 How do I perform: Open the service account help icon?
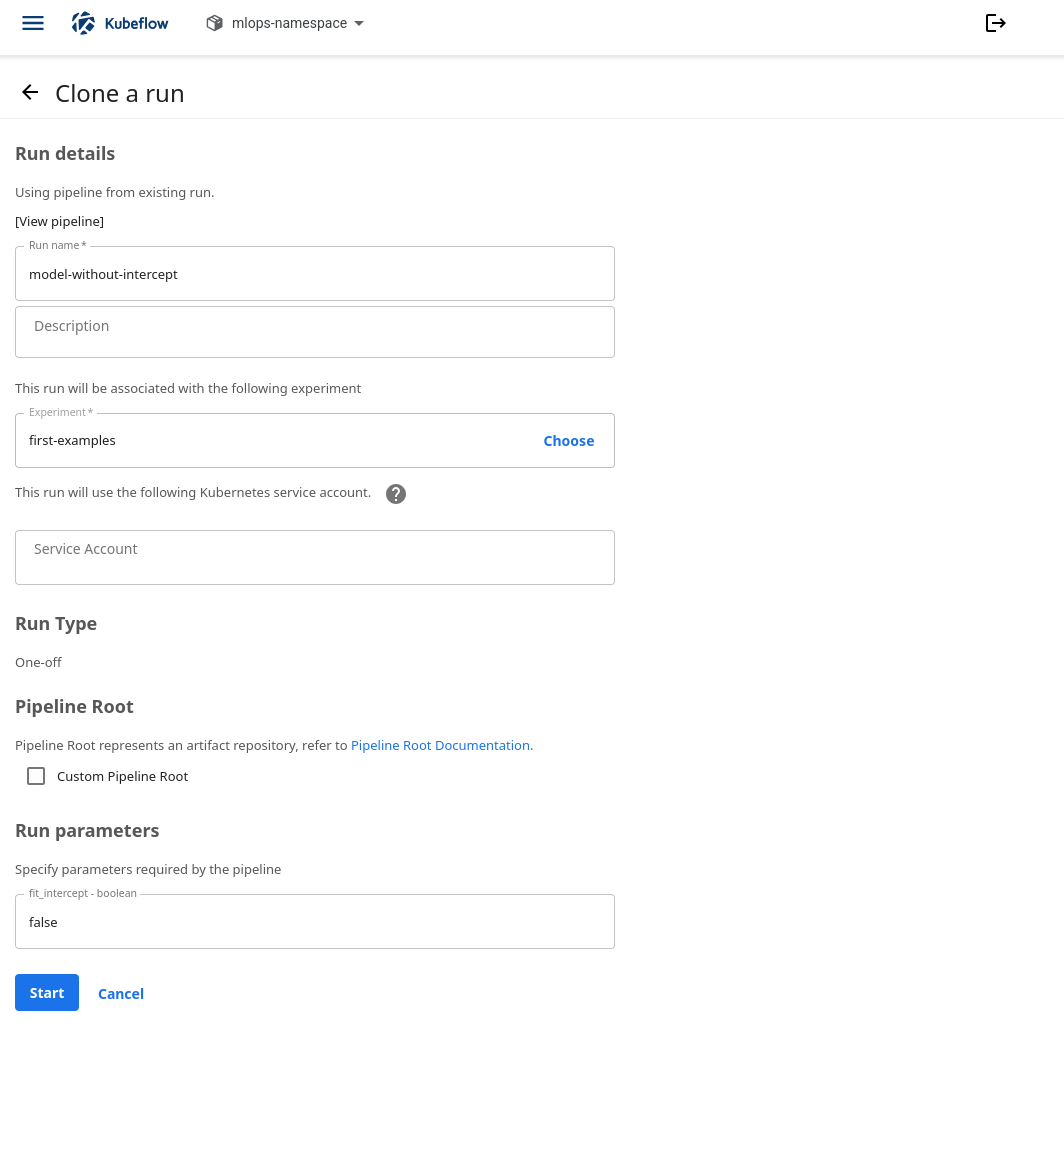(x=396, y=494)
